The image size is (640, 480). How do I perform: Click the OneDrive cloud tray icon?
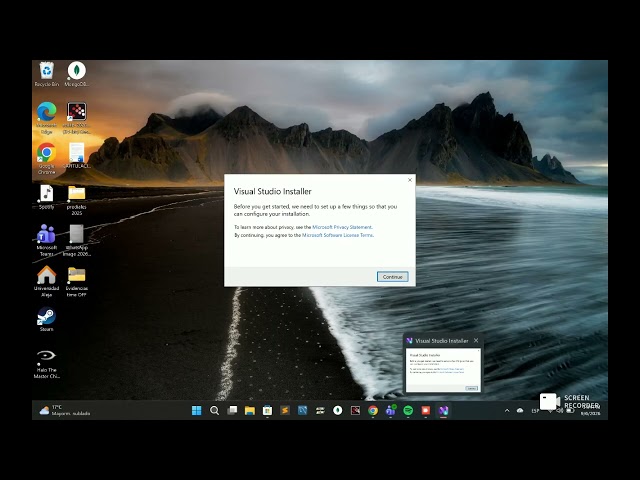520,411
